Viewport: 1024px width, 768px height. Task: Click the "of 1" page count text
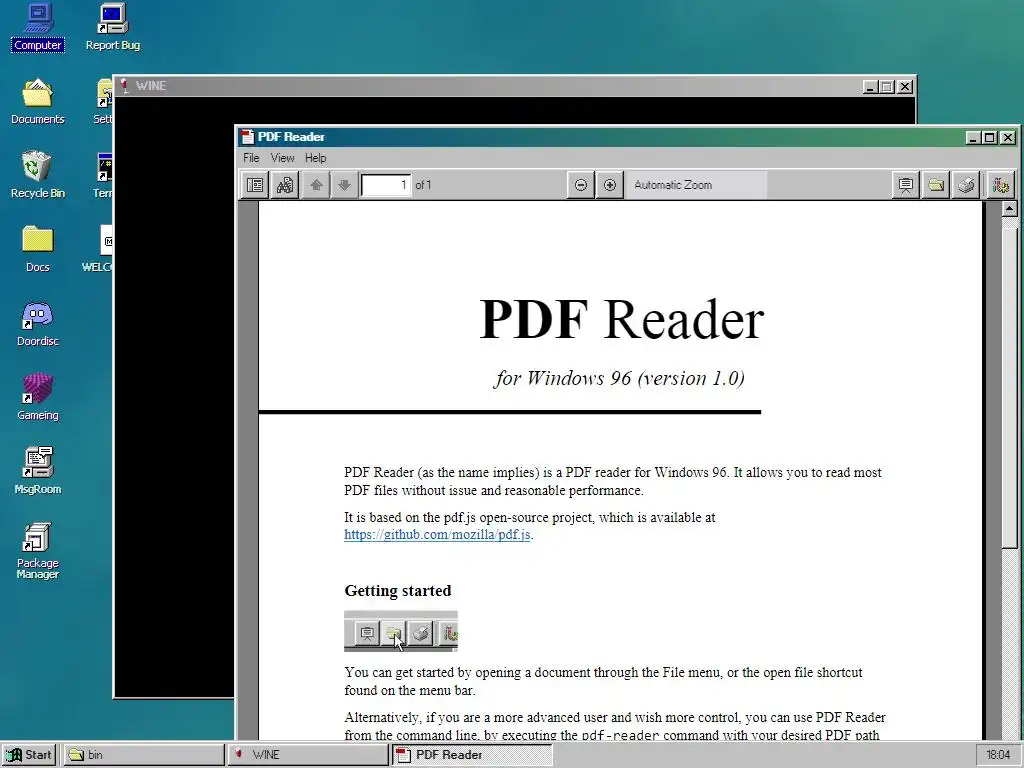tap(423, 185)
